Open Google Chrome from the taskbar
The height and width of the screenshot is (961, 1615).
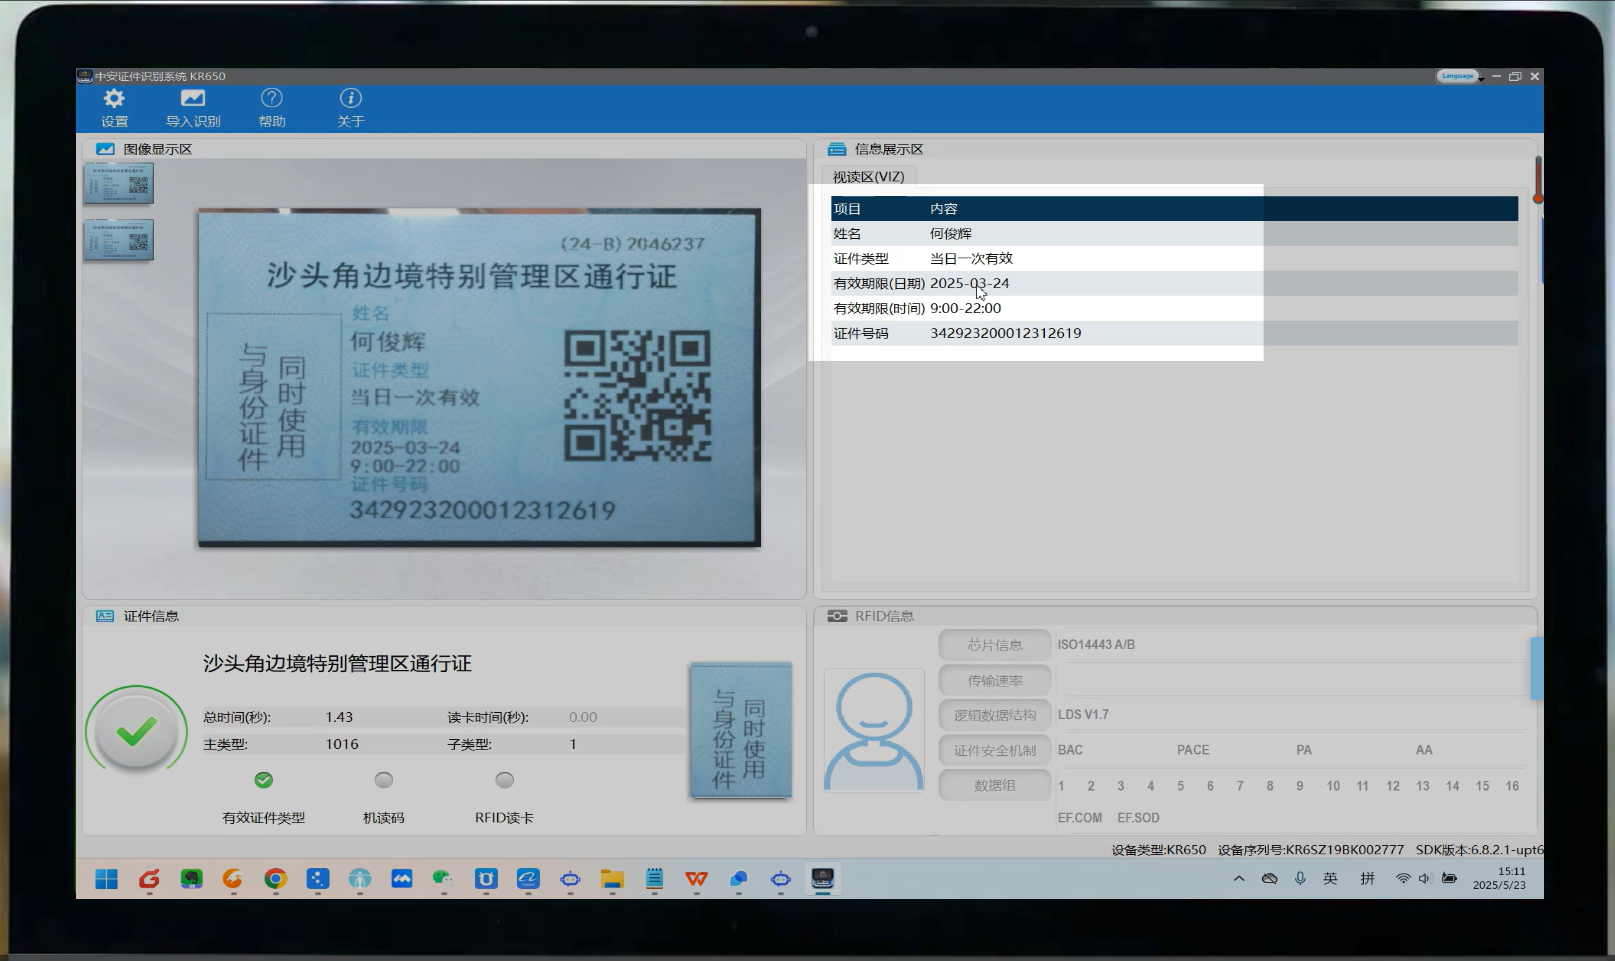click(x=275, y=879)
